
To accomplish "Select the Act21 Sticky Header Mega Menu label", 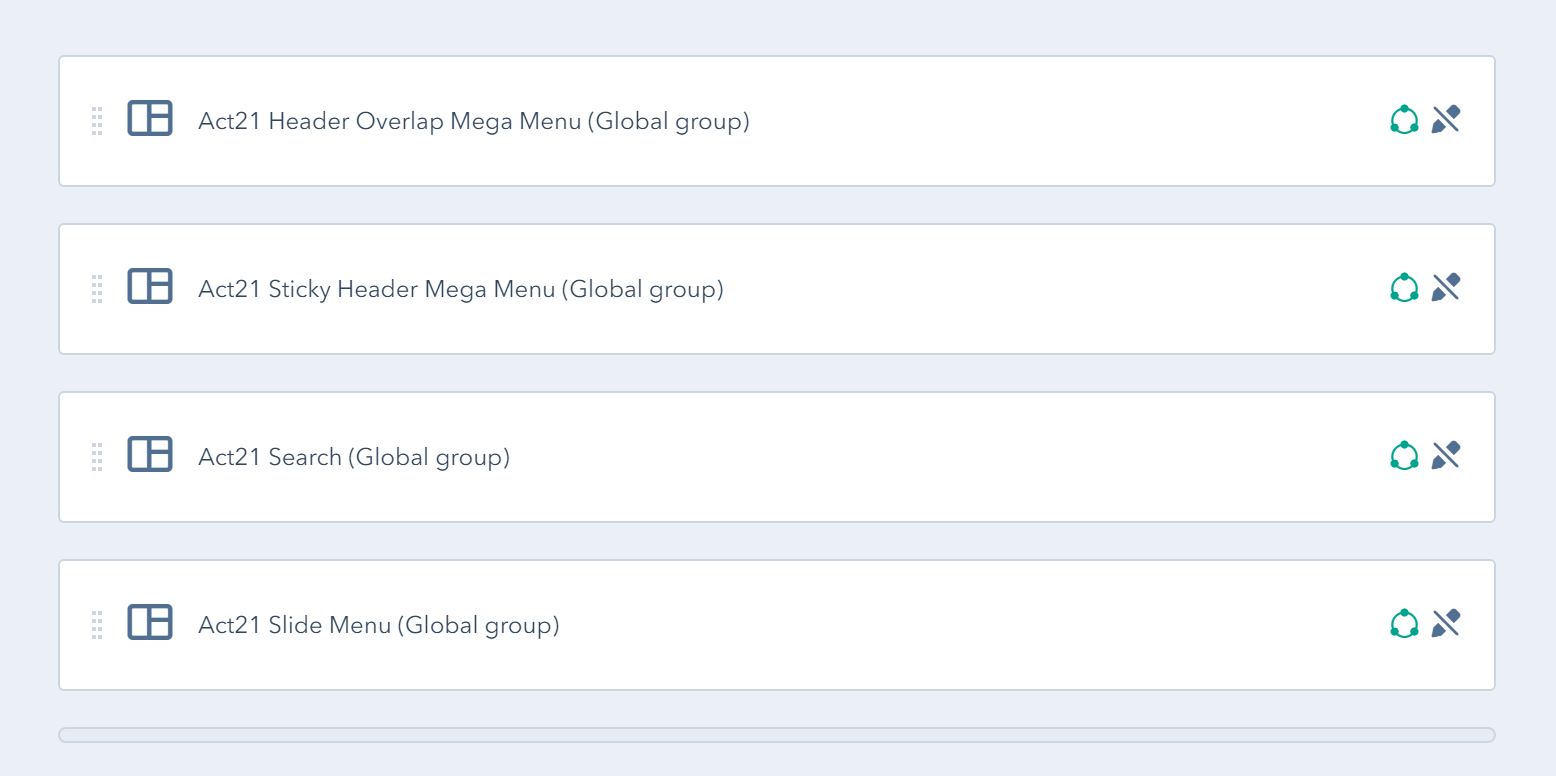I will point(460,289).
